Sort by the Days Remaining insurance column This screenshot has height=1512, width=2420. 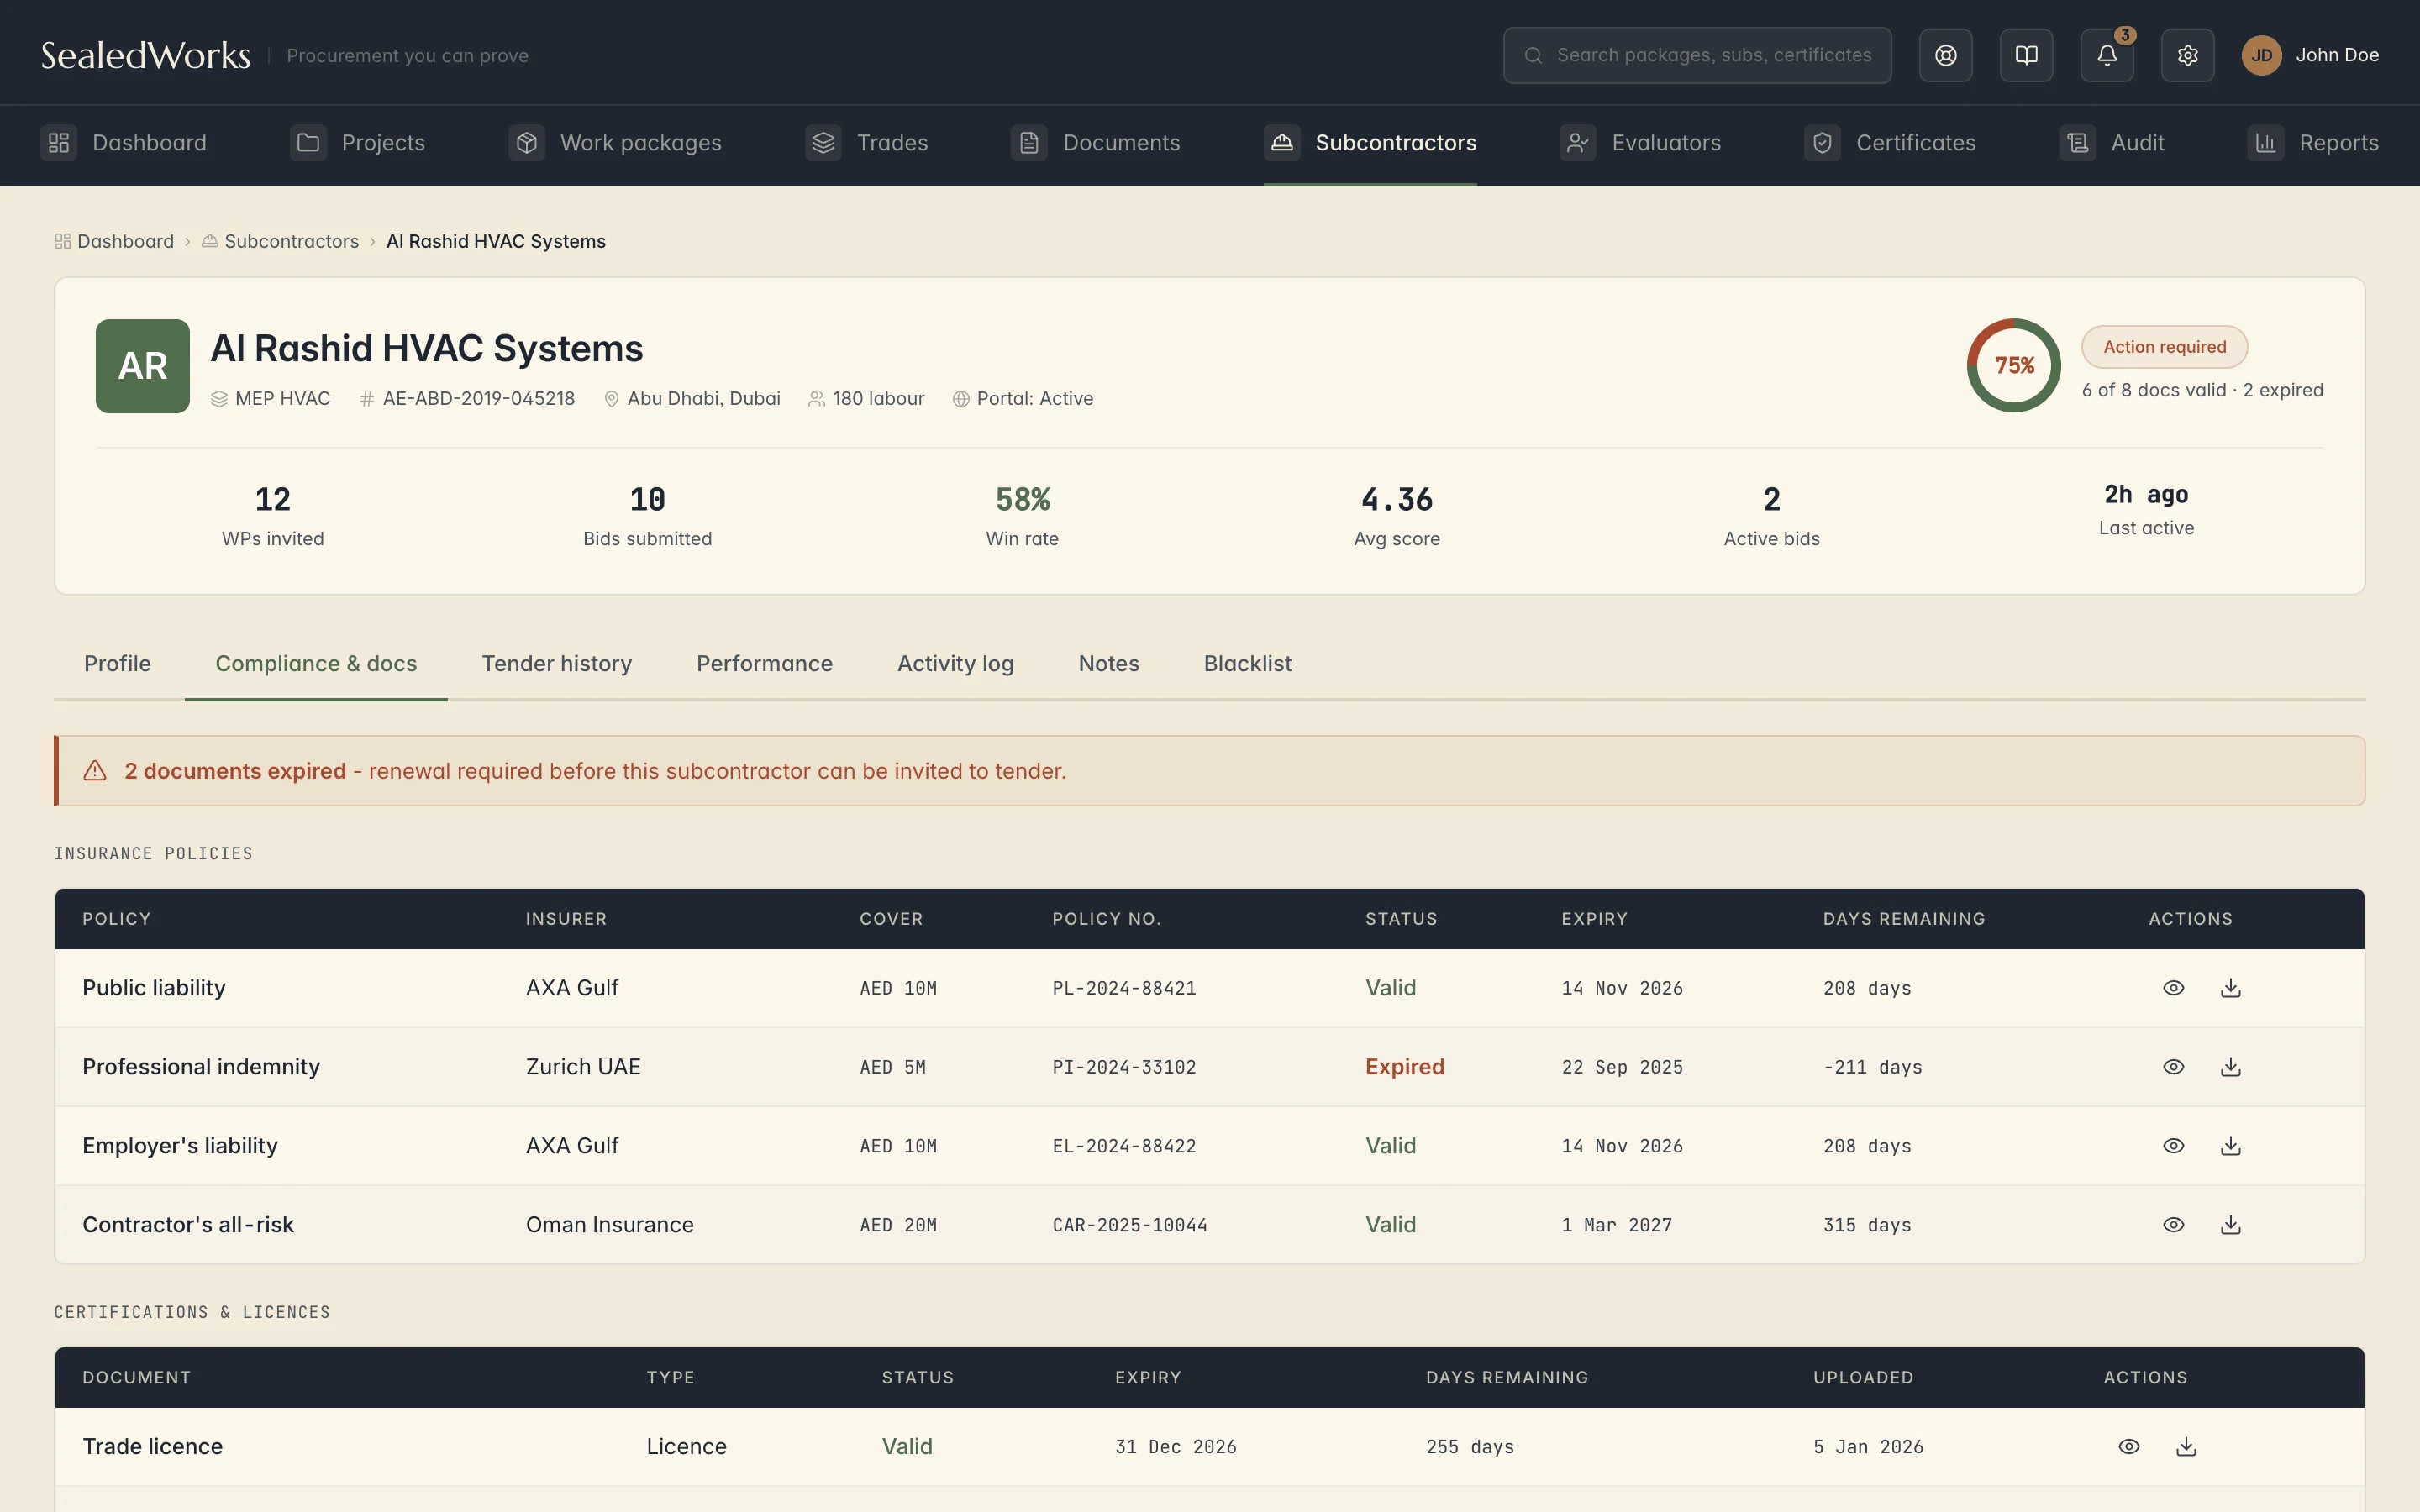point(1904,919)
